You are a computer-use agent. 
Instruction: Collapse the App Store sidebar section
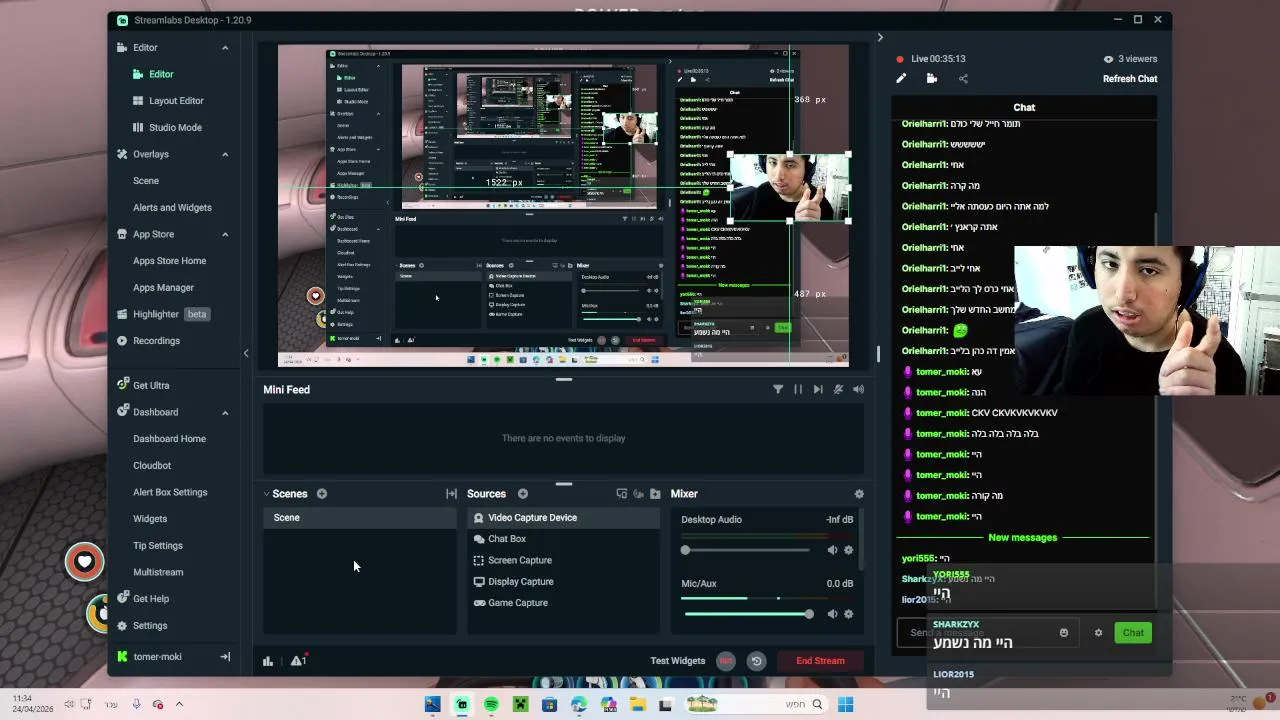coord(225,235)
